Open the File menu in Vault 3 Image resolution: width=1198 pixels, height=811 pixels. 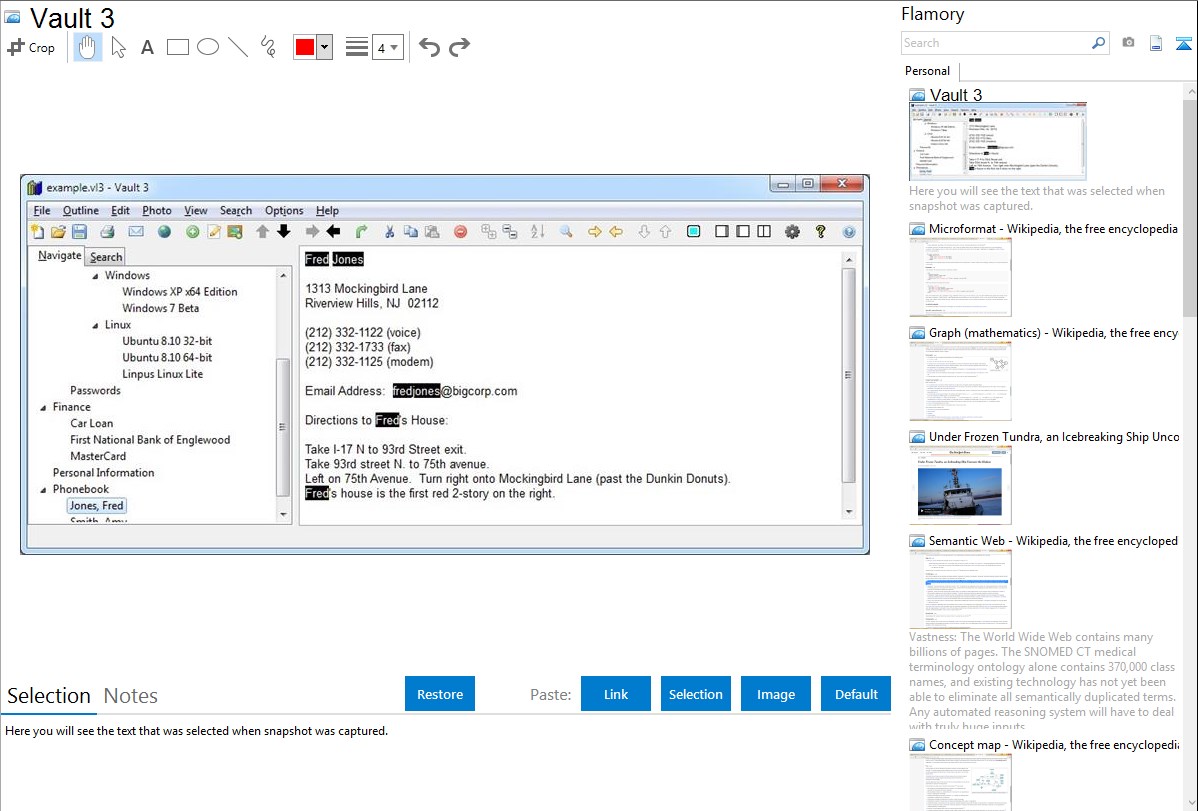coord(42,211)
